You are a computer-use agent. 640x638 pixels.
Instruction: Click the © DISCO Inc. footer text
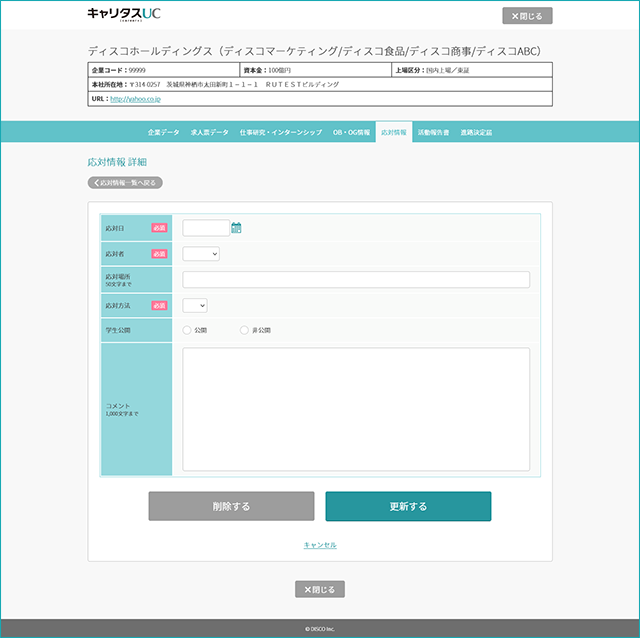[x=320, y=629]
